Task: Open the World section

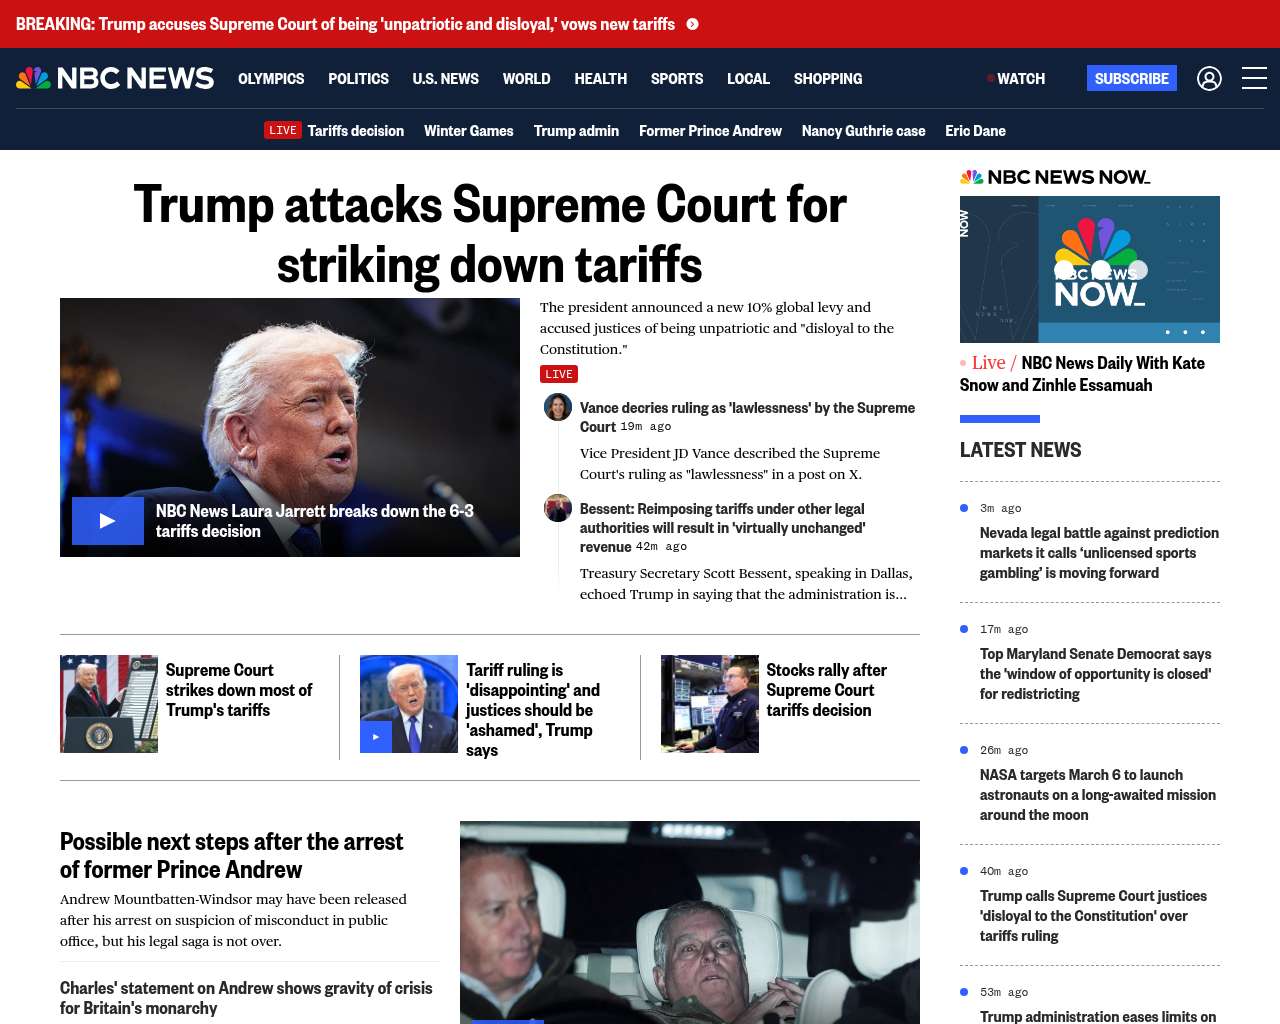Action: [x=527, y=78]
